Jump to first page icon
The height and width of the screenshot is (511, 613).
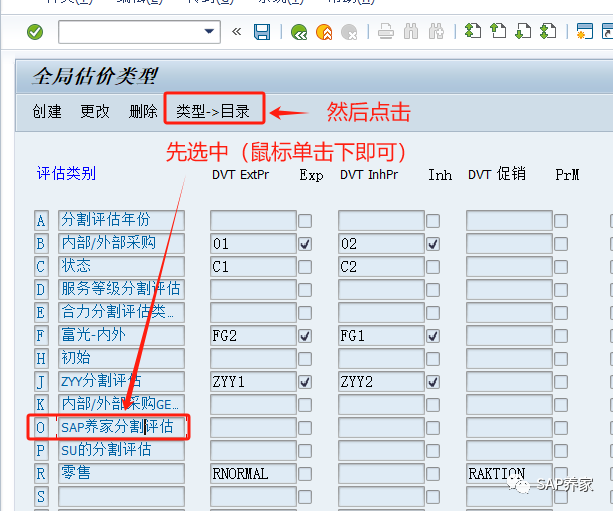(473, 30)
